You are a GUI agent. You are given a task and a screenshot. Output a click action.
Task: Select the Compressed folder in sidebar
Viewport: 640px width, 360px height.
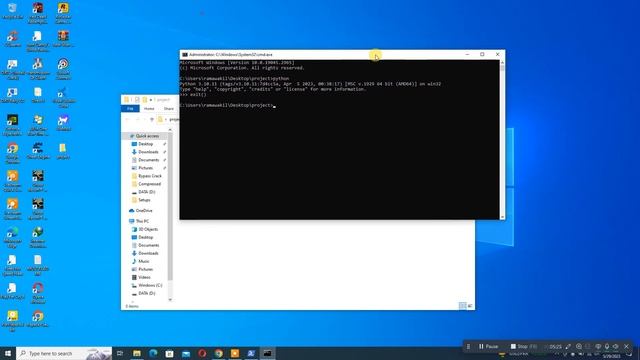click(149, 184)
